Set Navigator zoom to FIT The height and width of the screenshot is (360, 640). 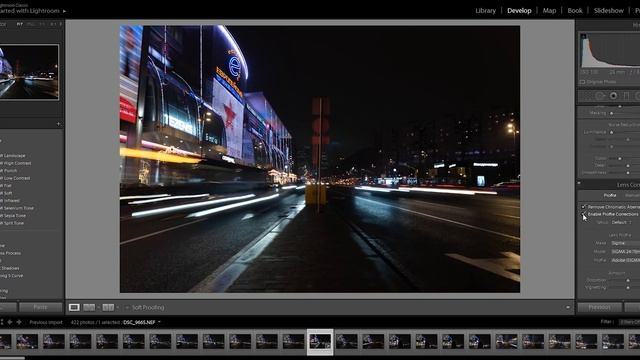click(x=19, y=24)
